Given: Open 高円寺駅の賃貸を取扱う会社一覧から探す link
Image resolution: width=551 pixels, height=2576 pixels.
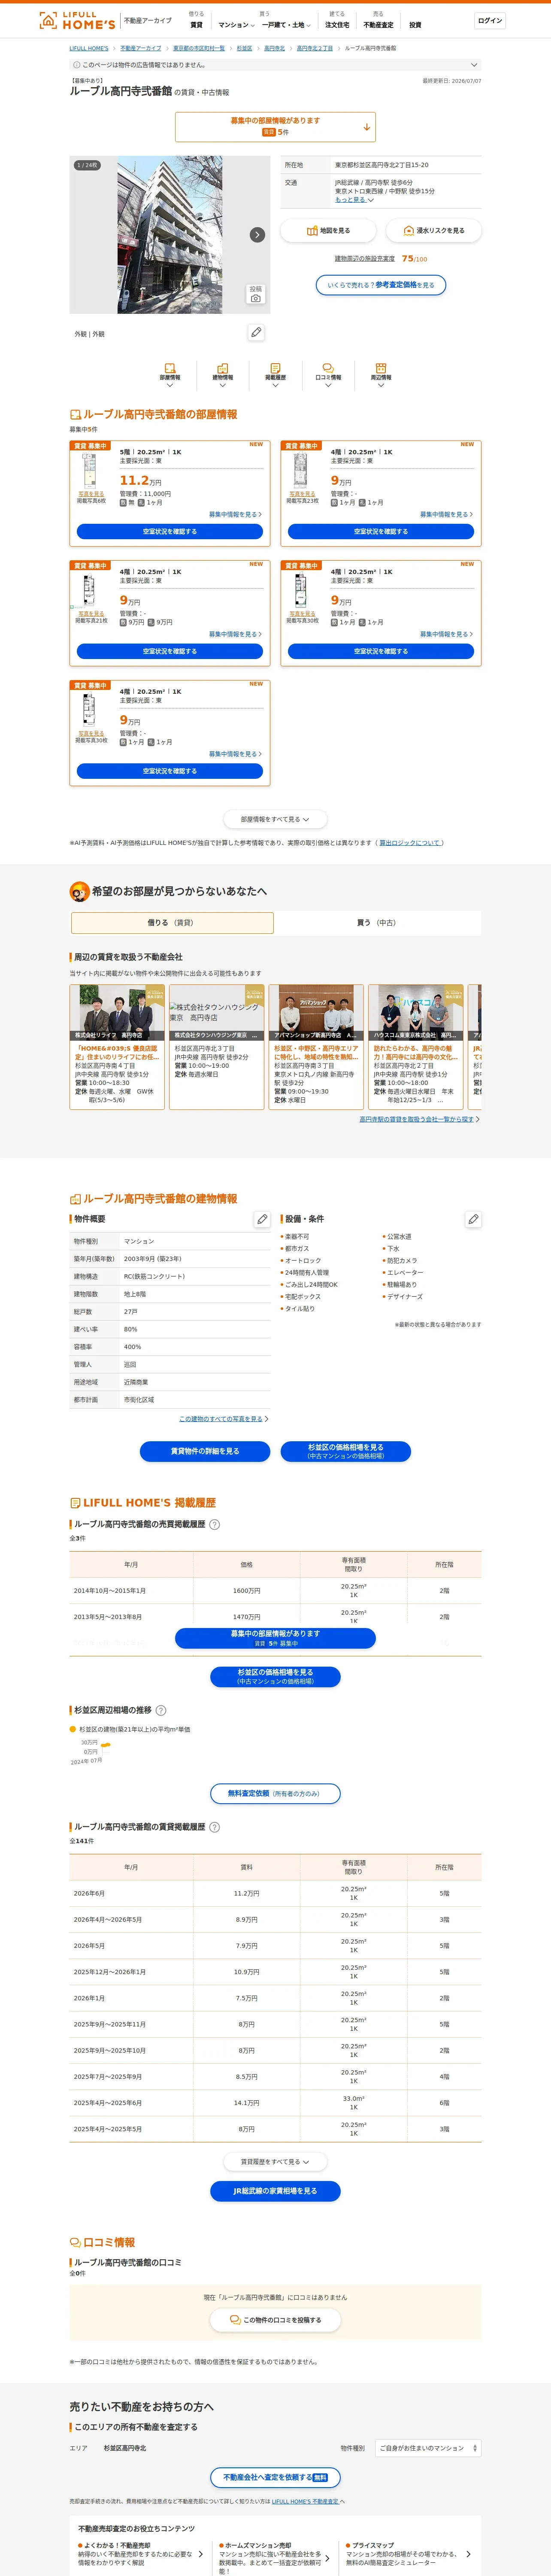Looking at the screenshot, I should (x=417, y=1119).
